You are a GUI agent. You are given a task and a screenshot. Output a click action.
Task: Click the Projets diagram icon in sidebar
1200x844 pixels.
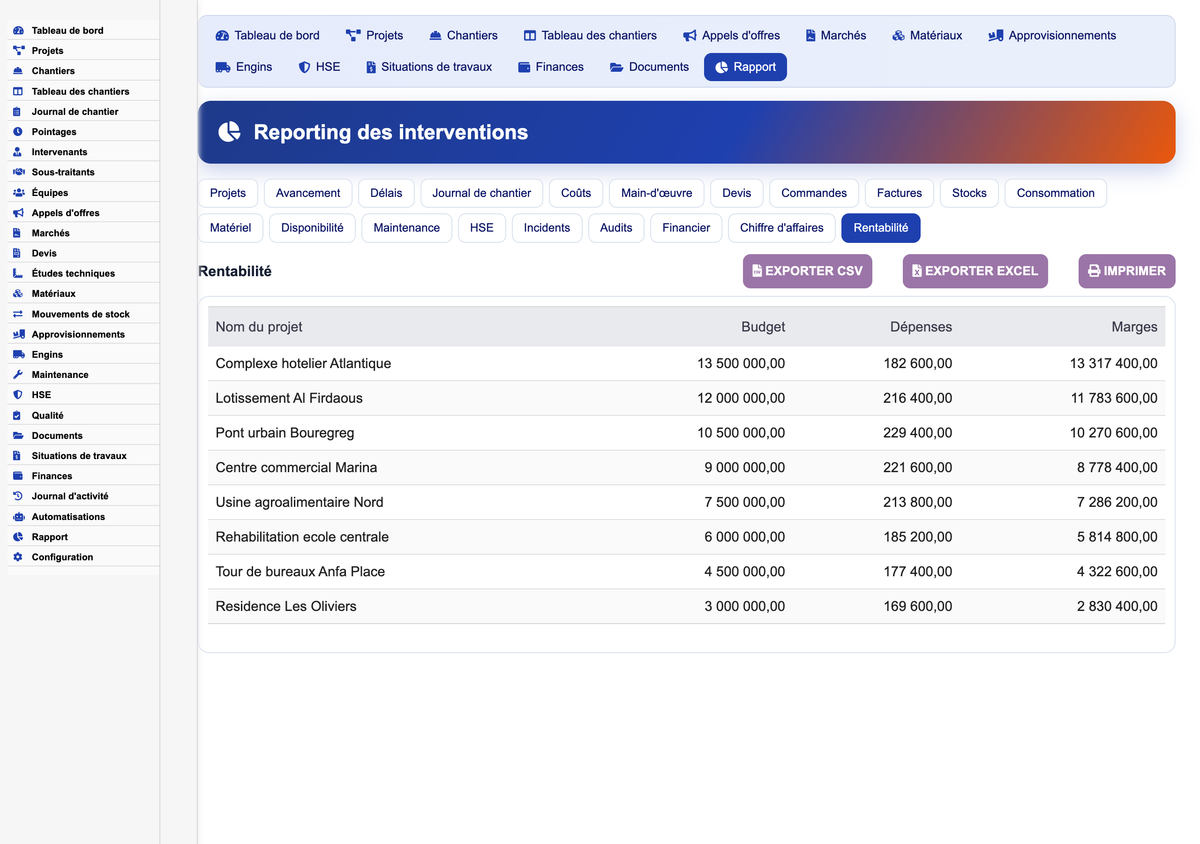tap(18, 50)
